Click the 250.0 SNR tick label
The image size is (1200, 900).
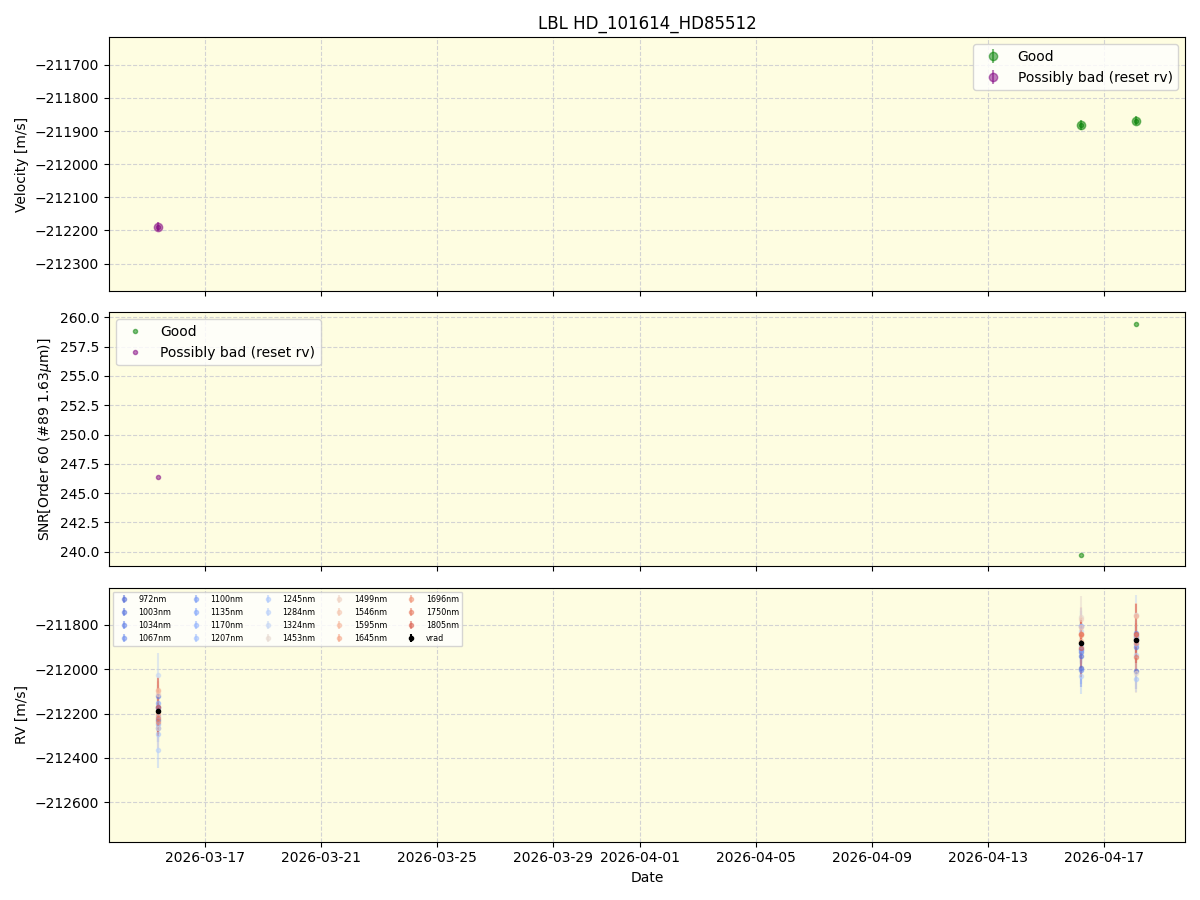(x=82, y=435)
